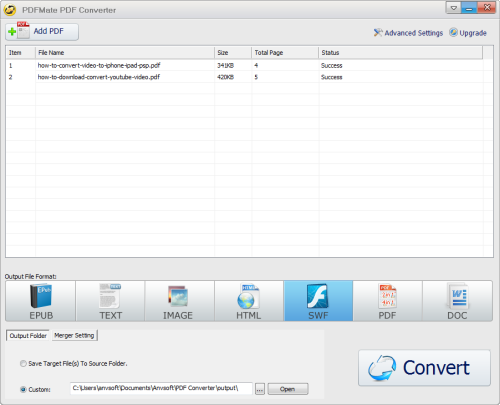The height and width of the screenshot is (405, 500).
Task: Sort by the Total Page column header
Action: pyautogui.click(x=285, y=53)
